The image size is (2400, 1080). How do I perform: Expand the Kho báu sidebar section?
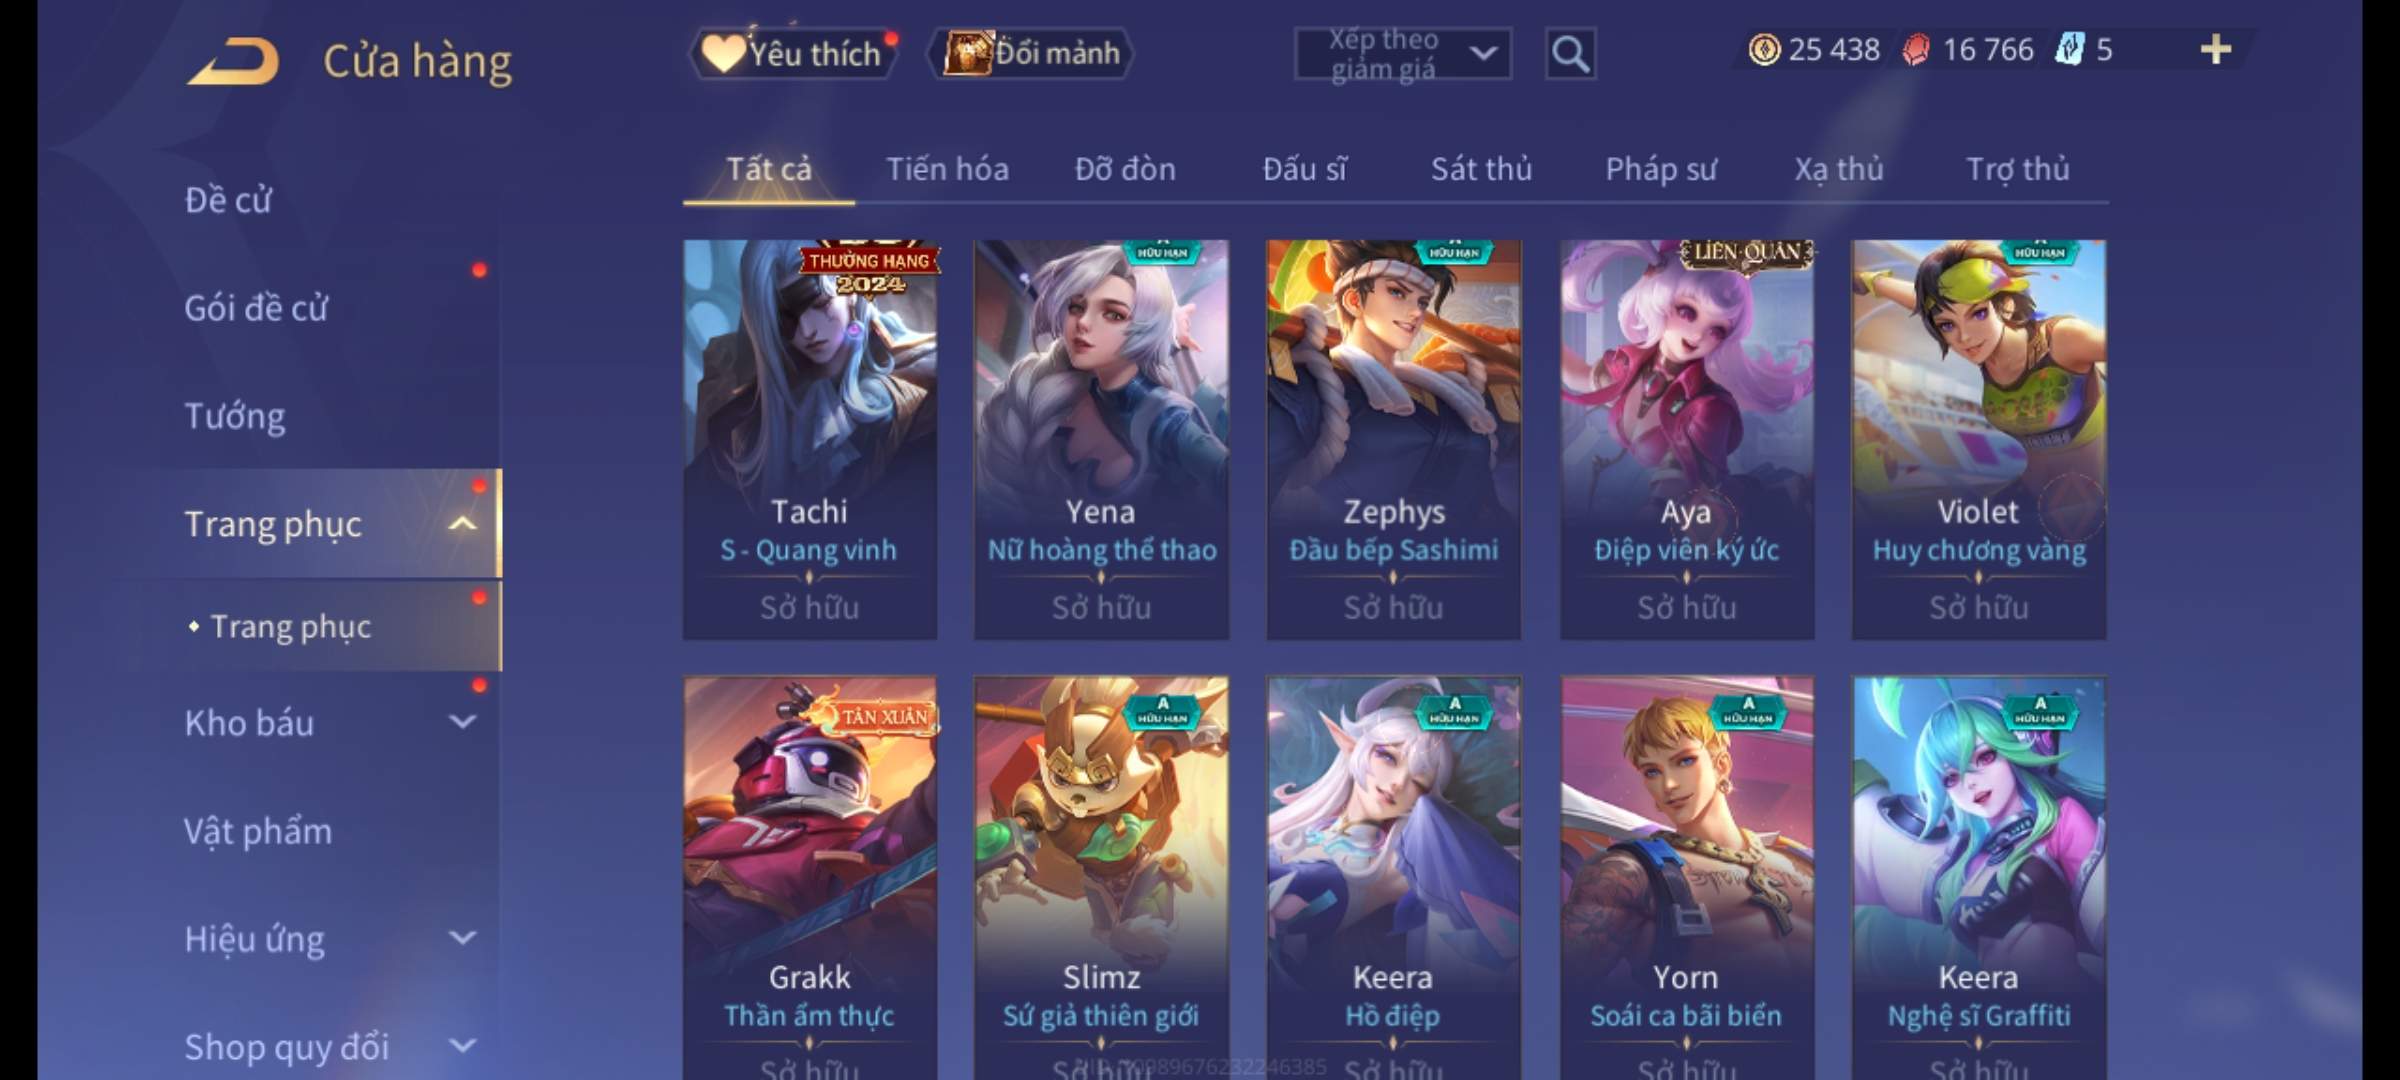(462, 721)
